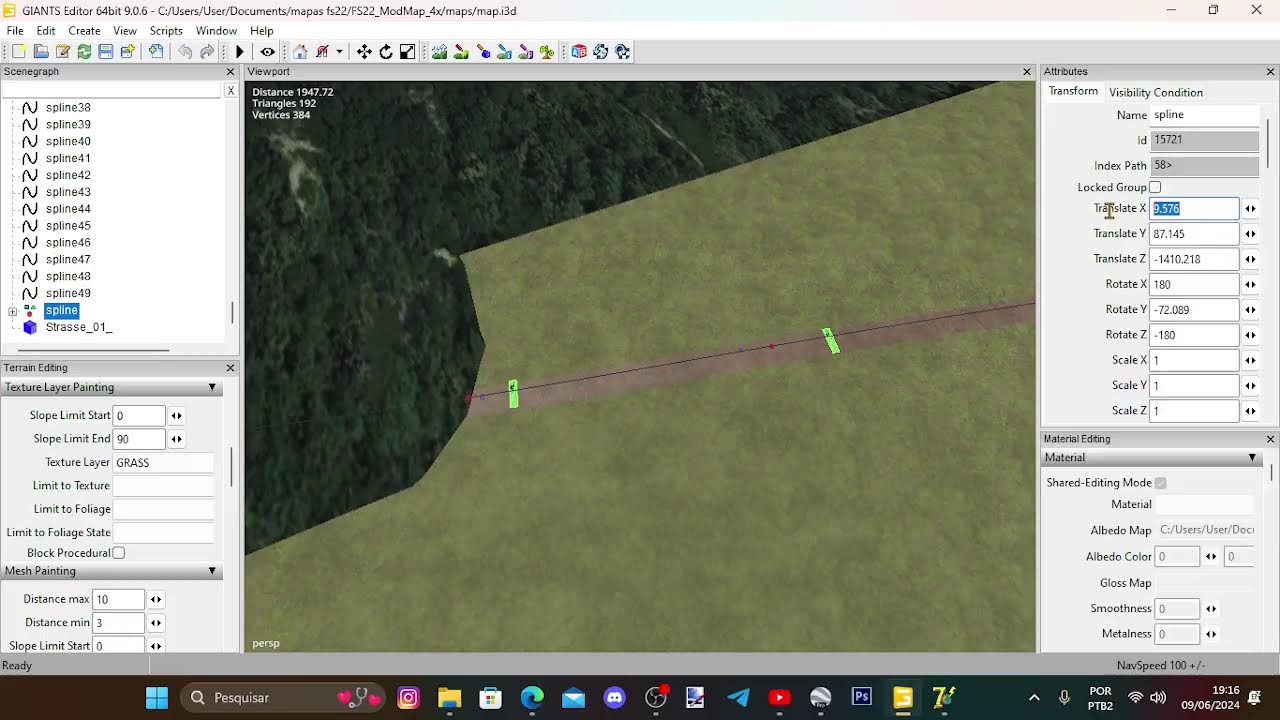Image resolution: width=1280 pixels, height=720 pixels.
Task: Click the Slope Limit End stepper arrows
Action: coord(176,439)
